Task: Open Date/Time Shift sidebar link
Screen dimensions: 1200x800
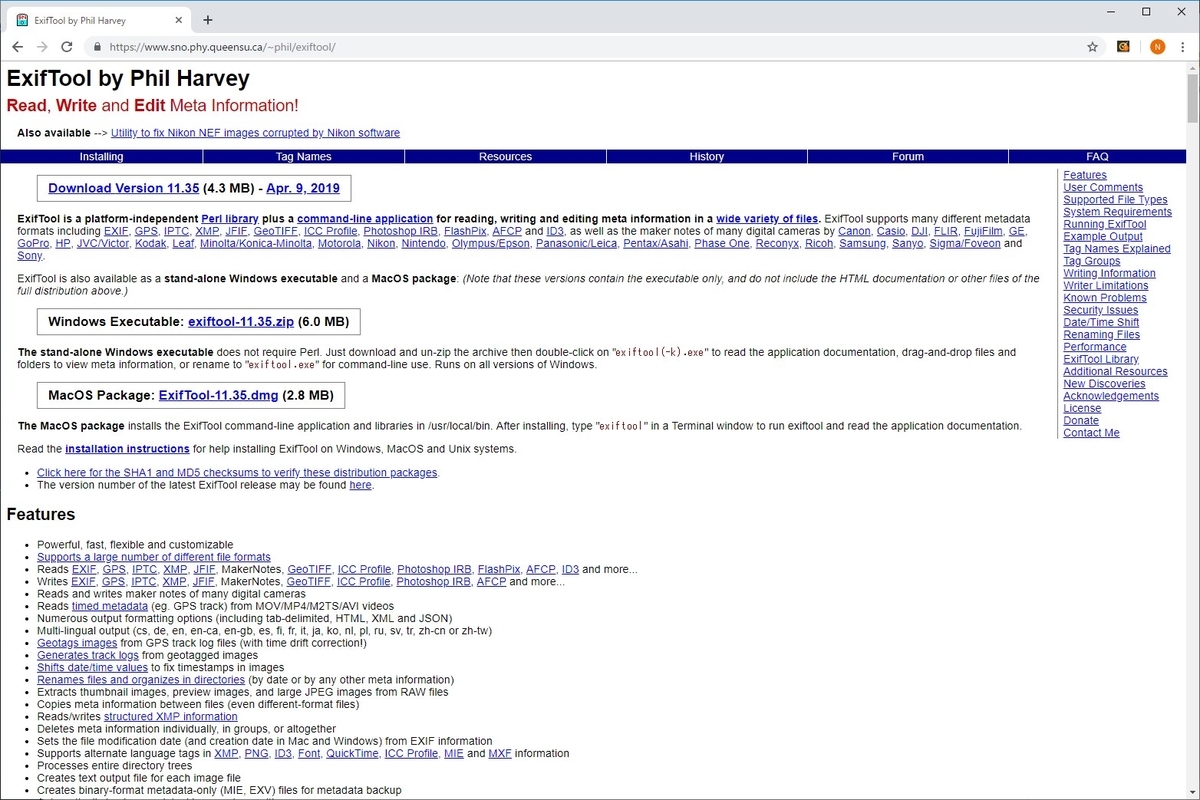Action: tap(1101, 322)
